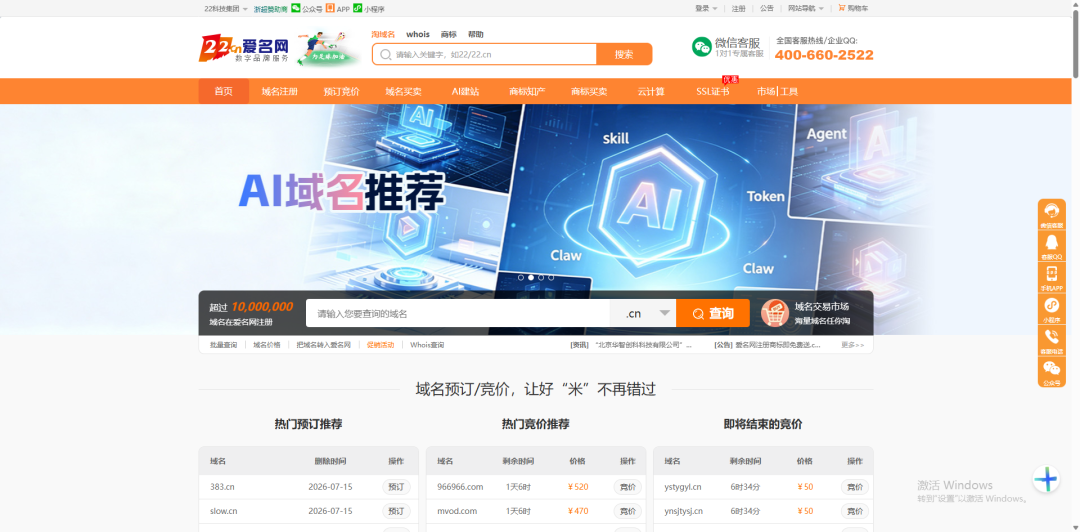Focus the domain query input field
This screenshot has width=1080, height=532.
458,314
